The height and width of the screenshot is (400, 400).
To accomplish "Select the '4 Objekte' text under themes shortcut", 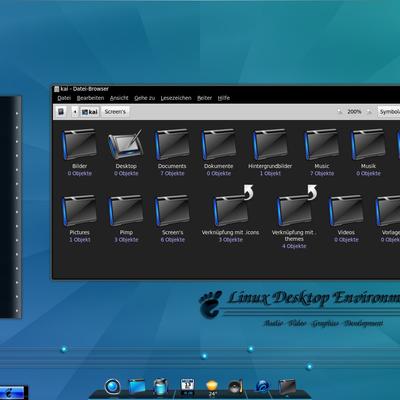I will [x=294, y=246].
